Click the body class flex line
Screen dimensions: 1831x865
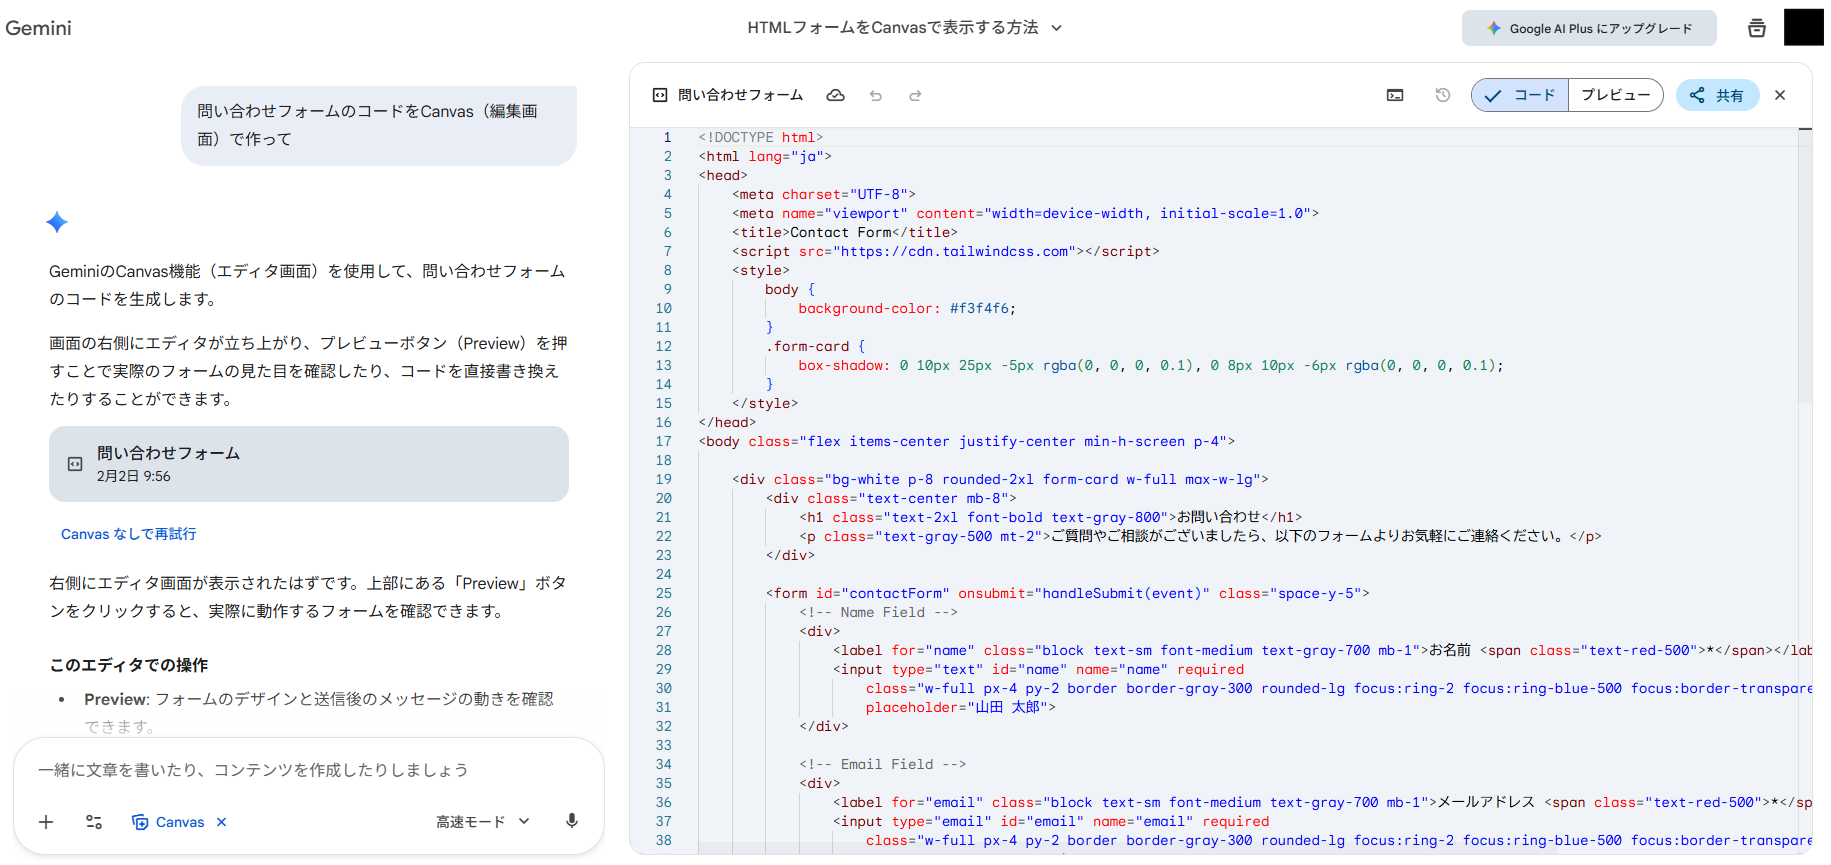pyautogui.click(x=967, y=441)
